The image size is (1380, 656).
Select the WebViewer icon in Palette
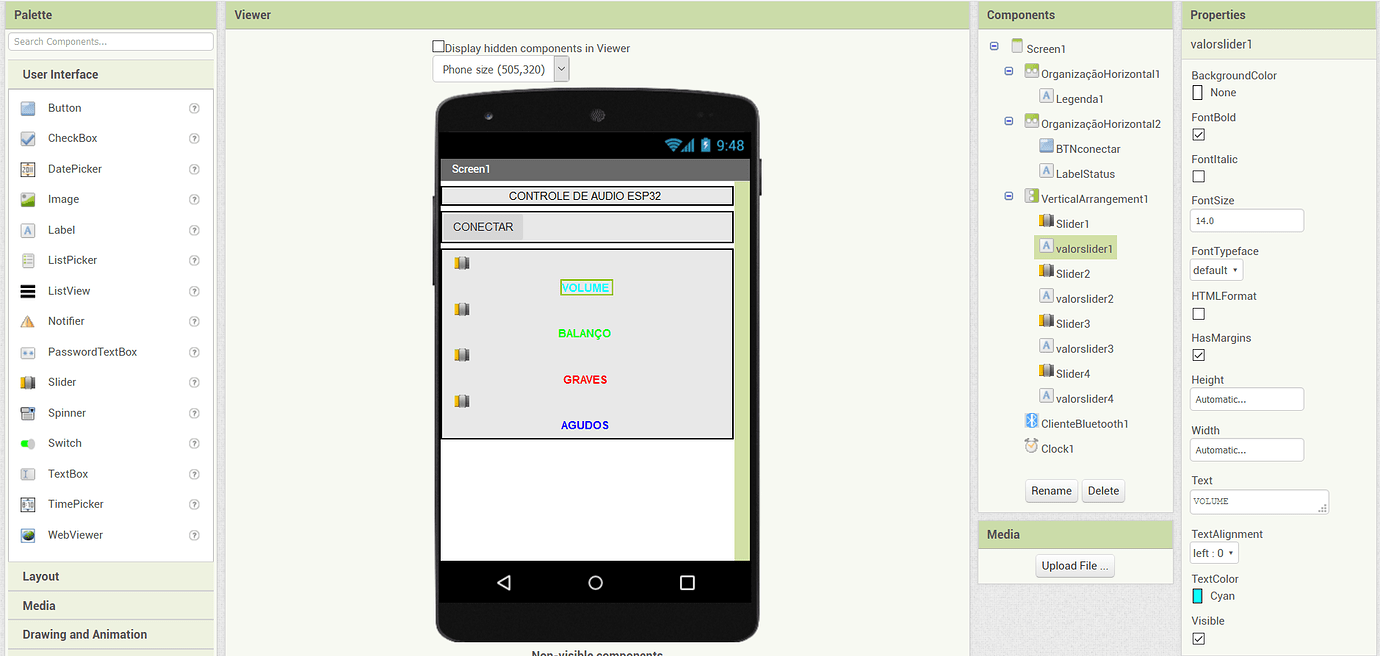click(28, 535)
